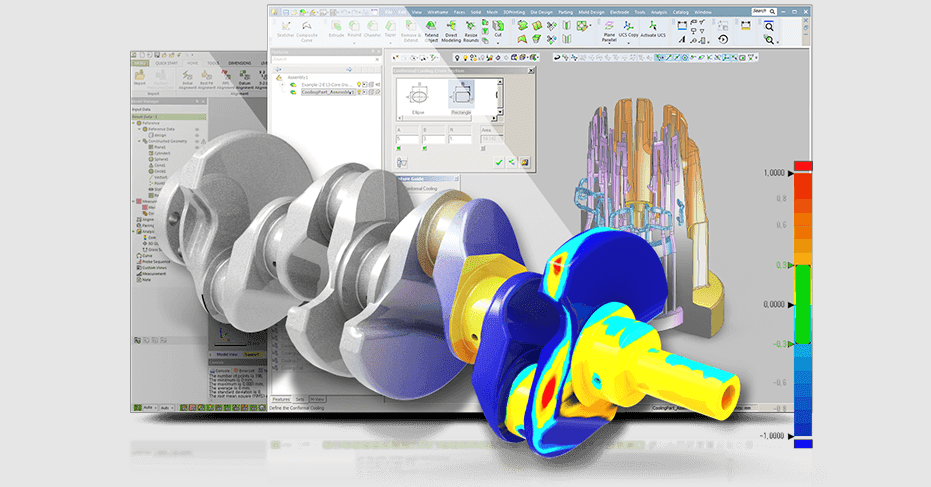Open the dropdown arrow below the Cut tool
931x487 pixels.
[498, 43]
